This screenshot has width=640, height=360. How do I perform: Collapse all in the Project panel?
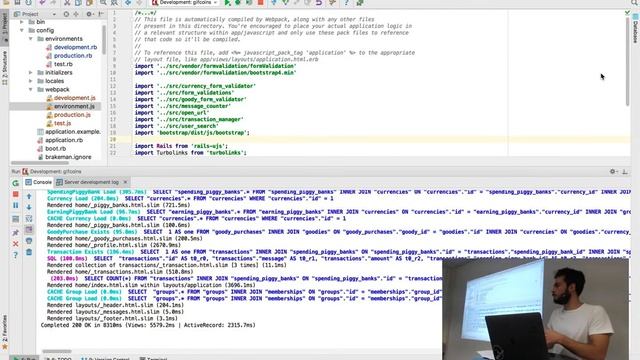click(x=76, y=14)
